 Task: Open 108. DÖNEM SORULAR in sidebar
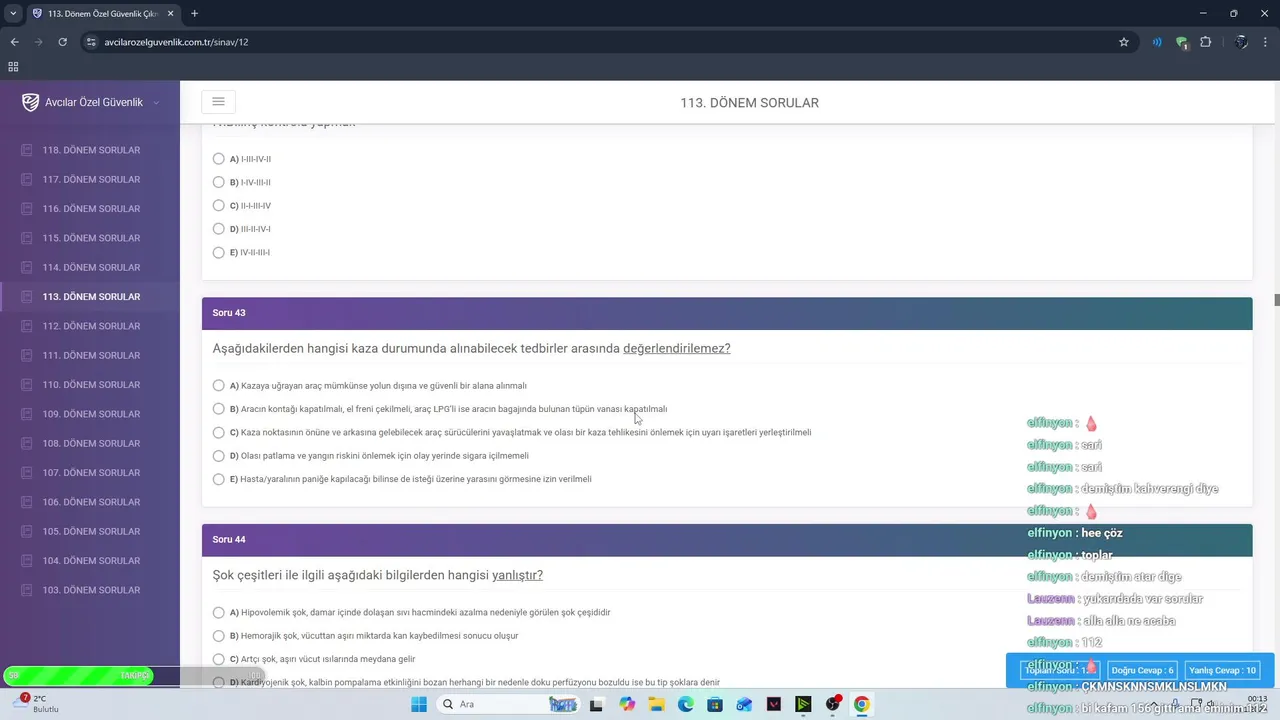[90, 443]
